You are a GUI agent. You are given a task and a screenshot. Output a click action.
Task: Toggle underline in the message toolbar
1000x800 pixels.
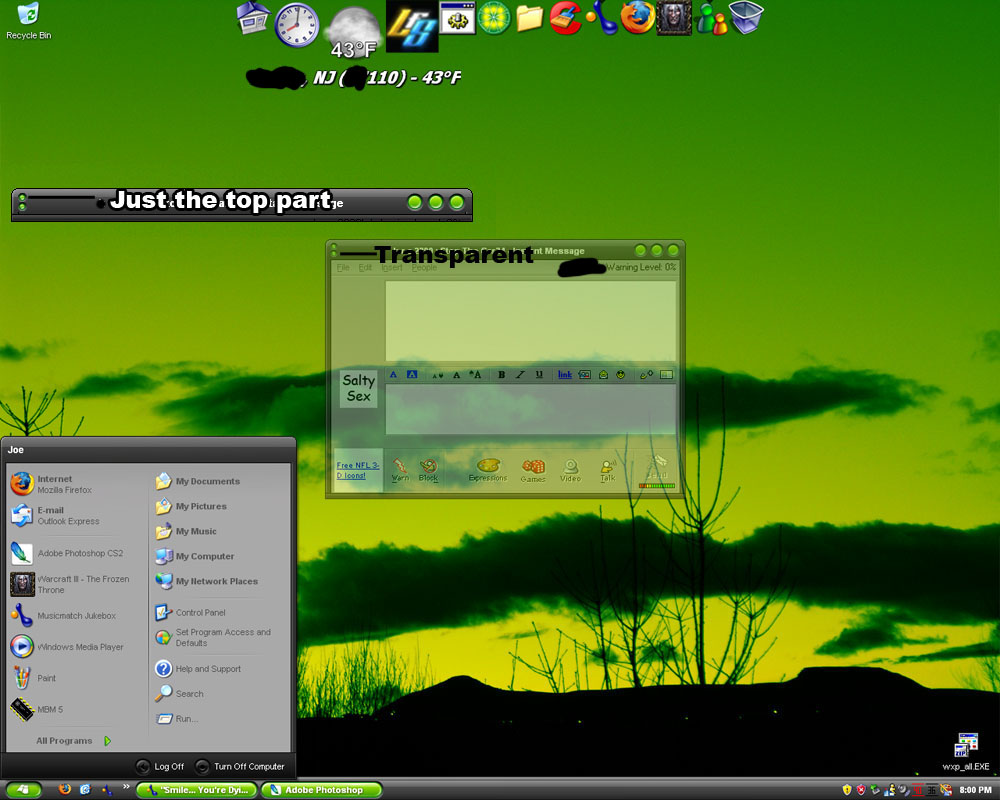(539, 374)
